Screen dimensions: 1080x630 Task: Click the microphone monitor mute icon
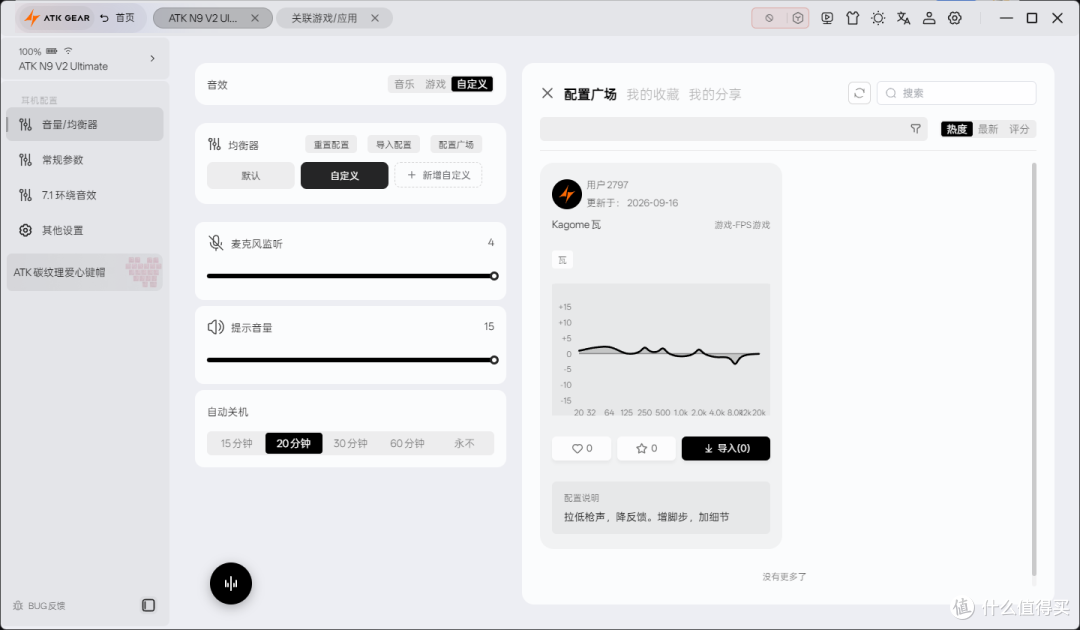[216, 242]
